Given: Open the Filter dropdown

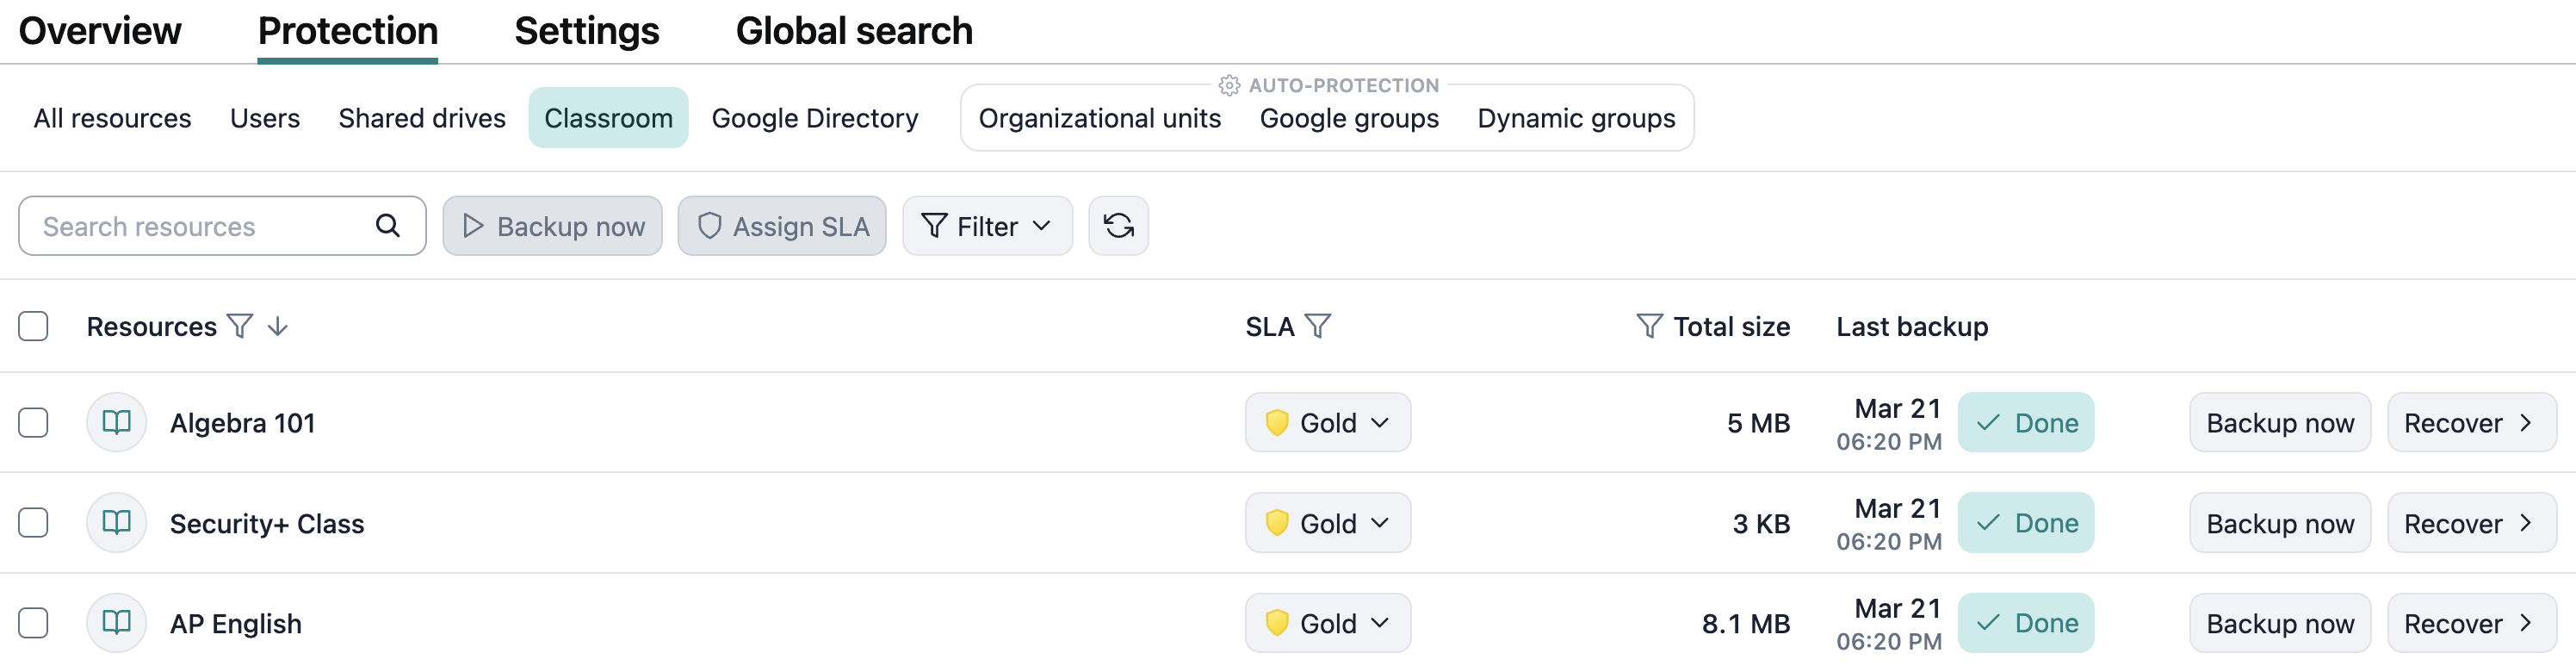Looking at the screenshot, I should coord(987,226).
